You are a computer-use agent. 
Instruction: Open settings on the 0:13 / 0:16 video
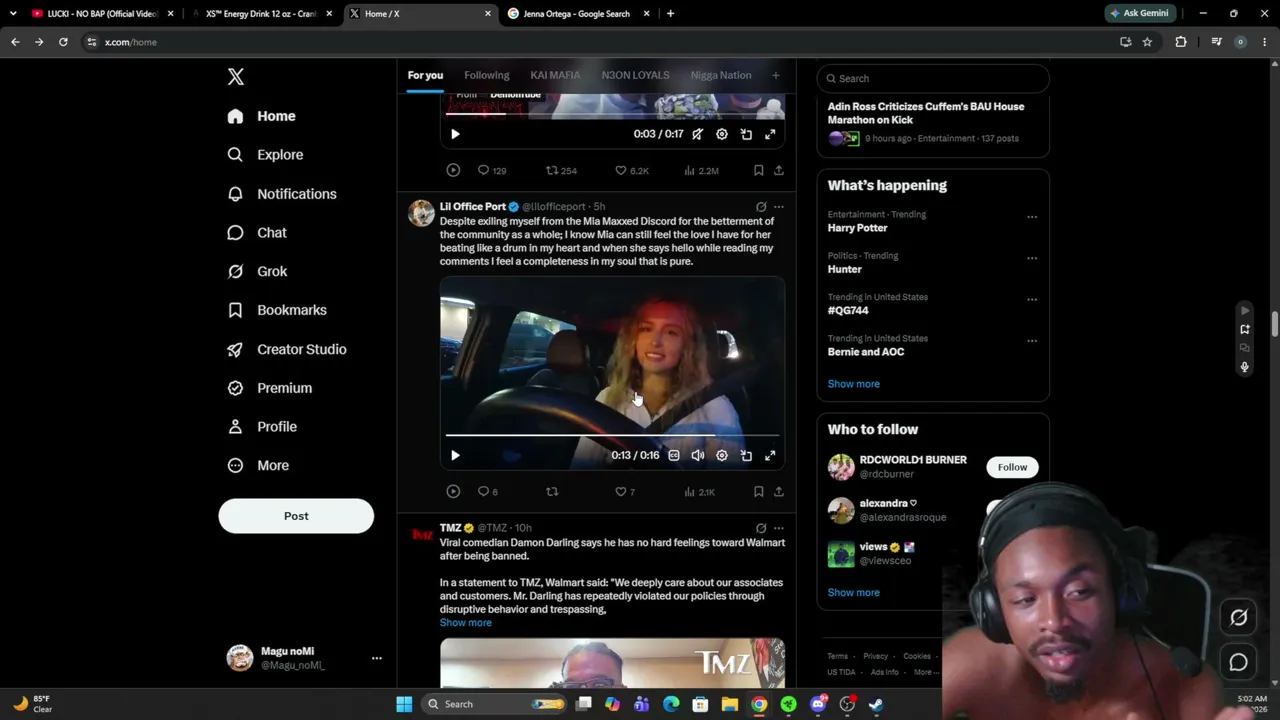(722, 456)
